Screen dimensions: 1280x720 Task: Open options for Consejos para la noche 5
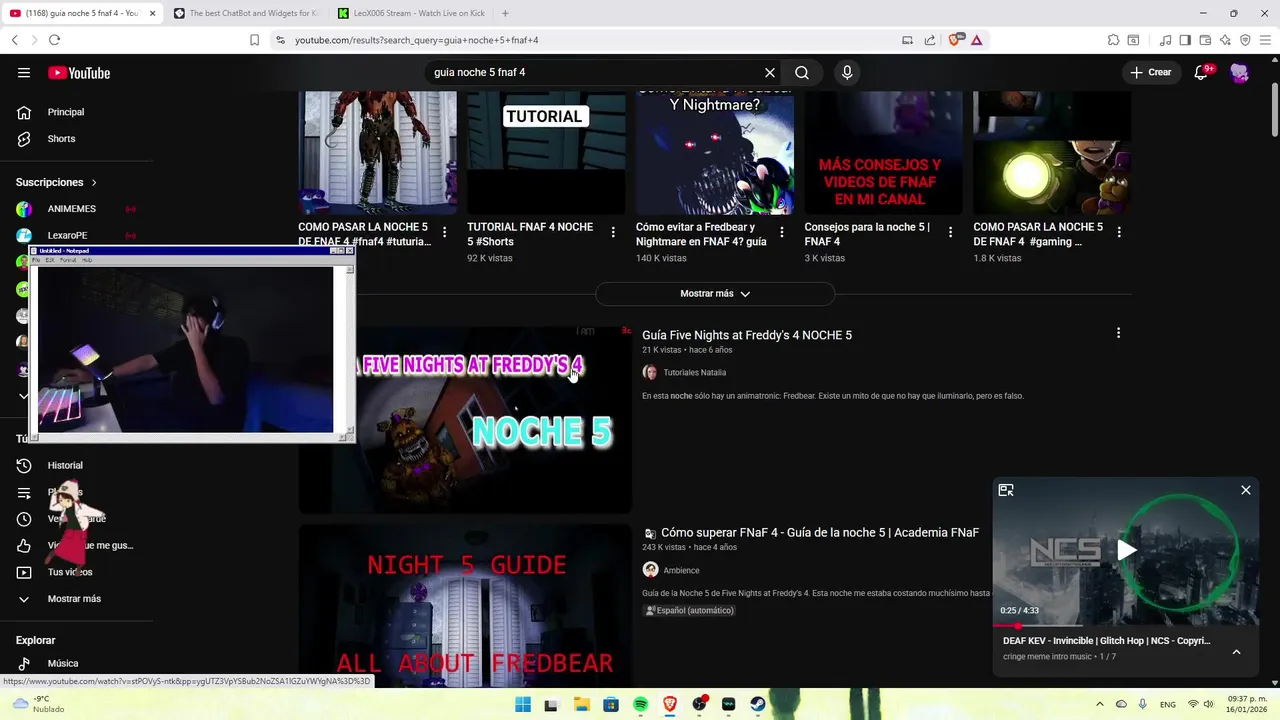click(950, 232)
